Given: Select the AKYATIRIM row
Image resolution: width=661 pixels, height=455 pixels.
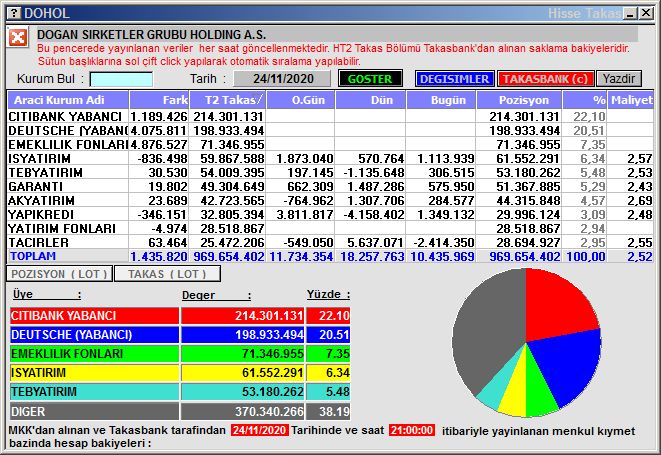Looking at the screenshot, I should click(330, 200).
